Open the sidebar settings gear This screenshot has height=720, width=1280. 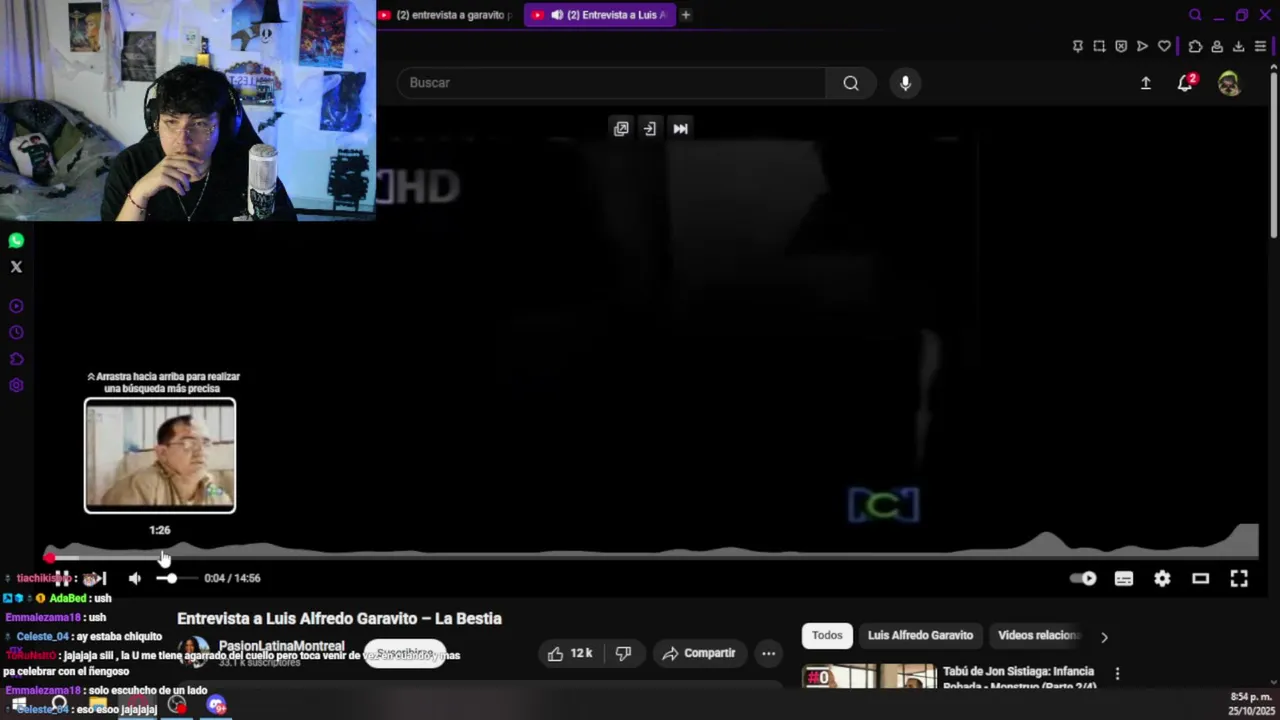click(16, 386)
